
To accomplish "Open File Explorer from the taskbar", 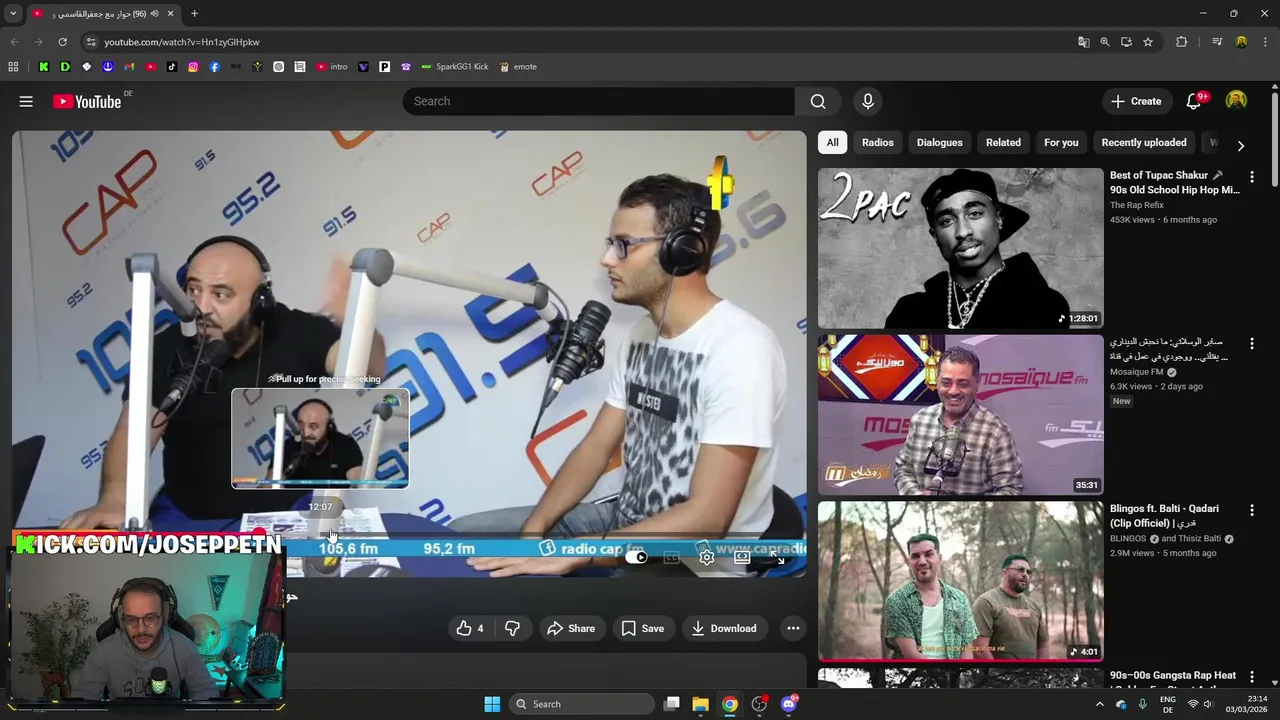I will [x=700, y=704].
